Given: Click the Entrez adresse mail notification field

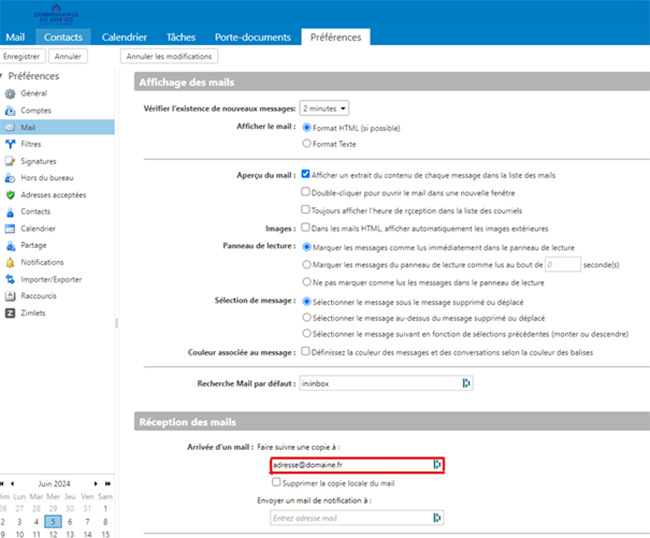Looking at the screenshot, I should [350, 517].
